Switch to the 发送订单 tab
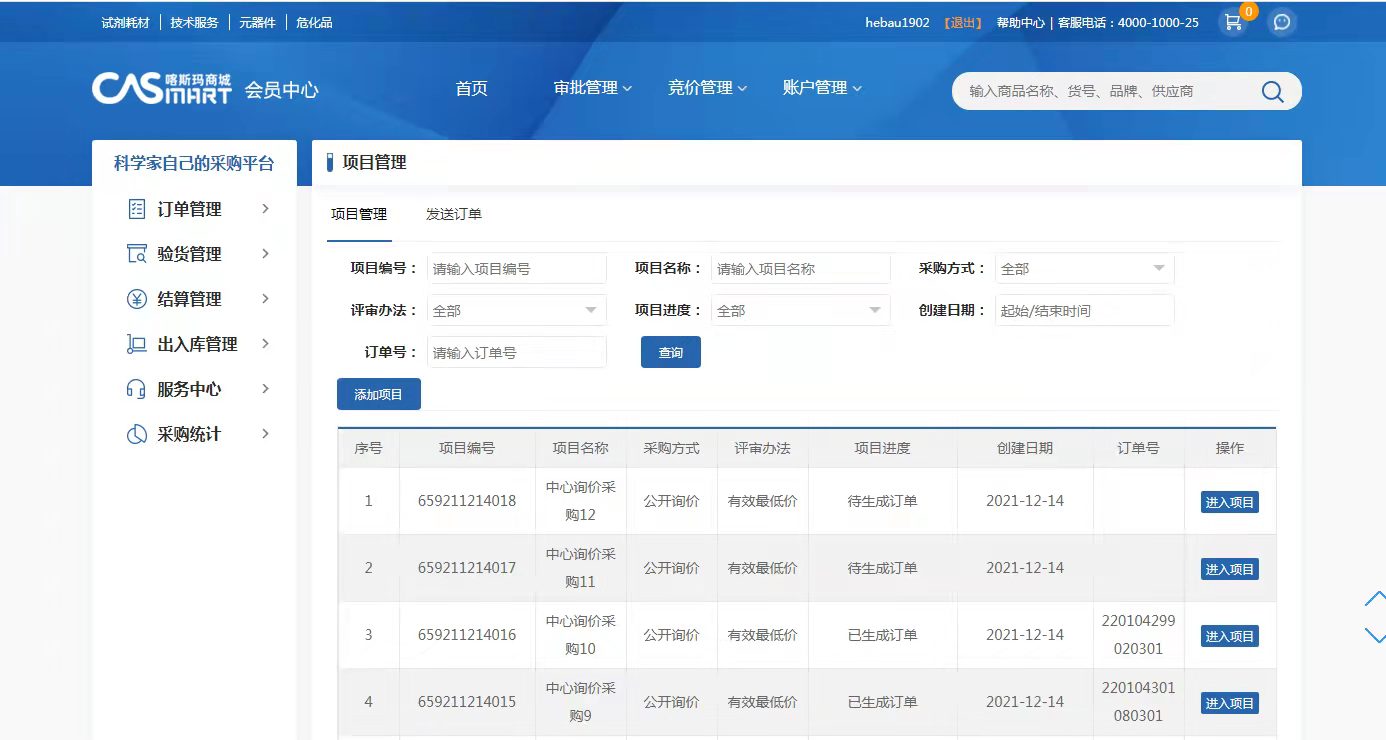 point(453,214)
